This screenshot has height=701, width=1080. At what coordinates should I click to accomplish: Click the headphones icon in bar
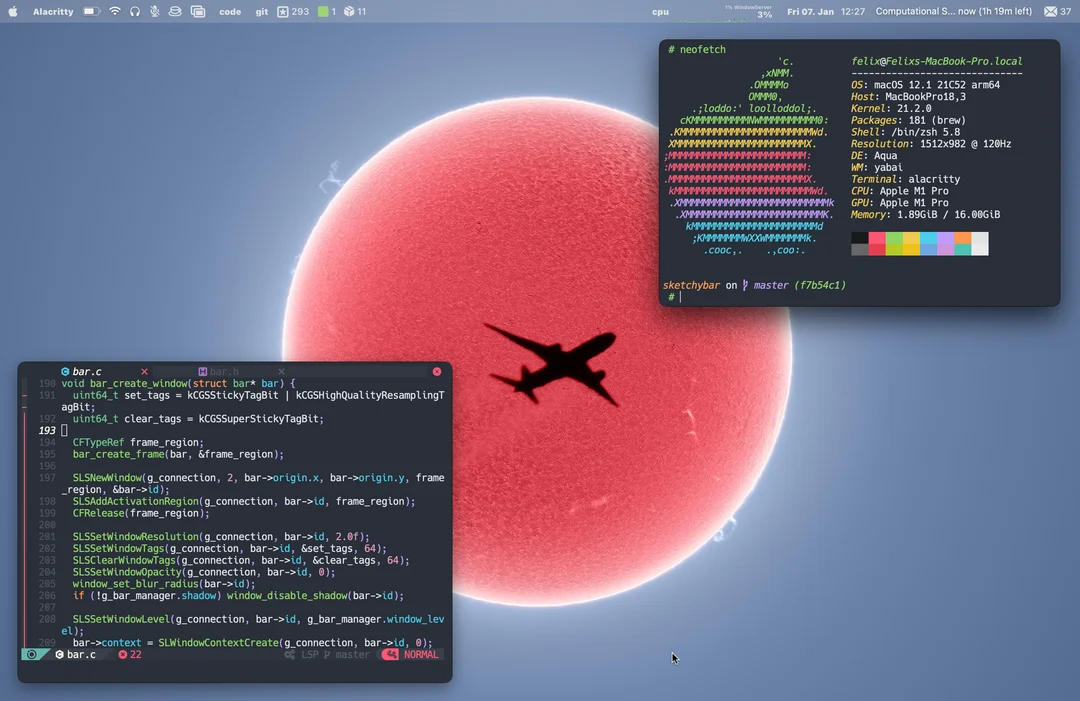coord(135,11)
